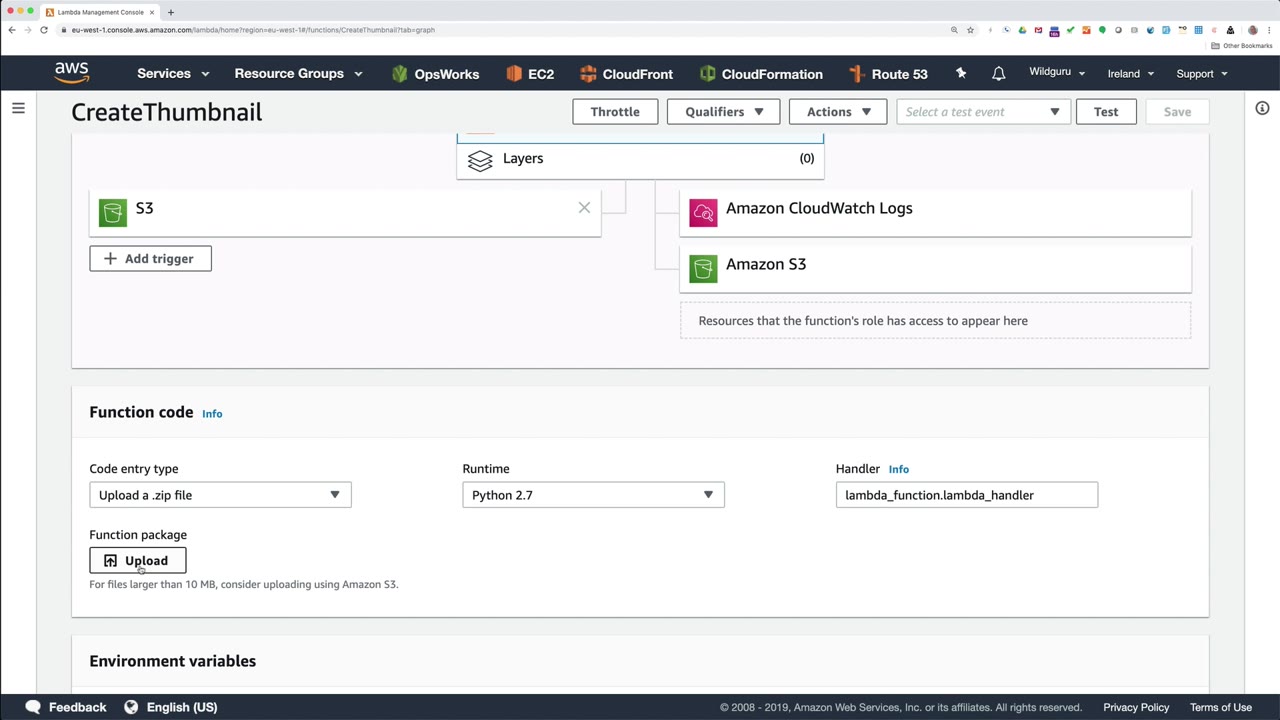1280x720 pixels.
Task: Open the CloudFront shortcut
Action: (x=626, y=74)
